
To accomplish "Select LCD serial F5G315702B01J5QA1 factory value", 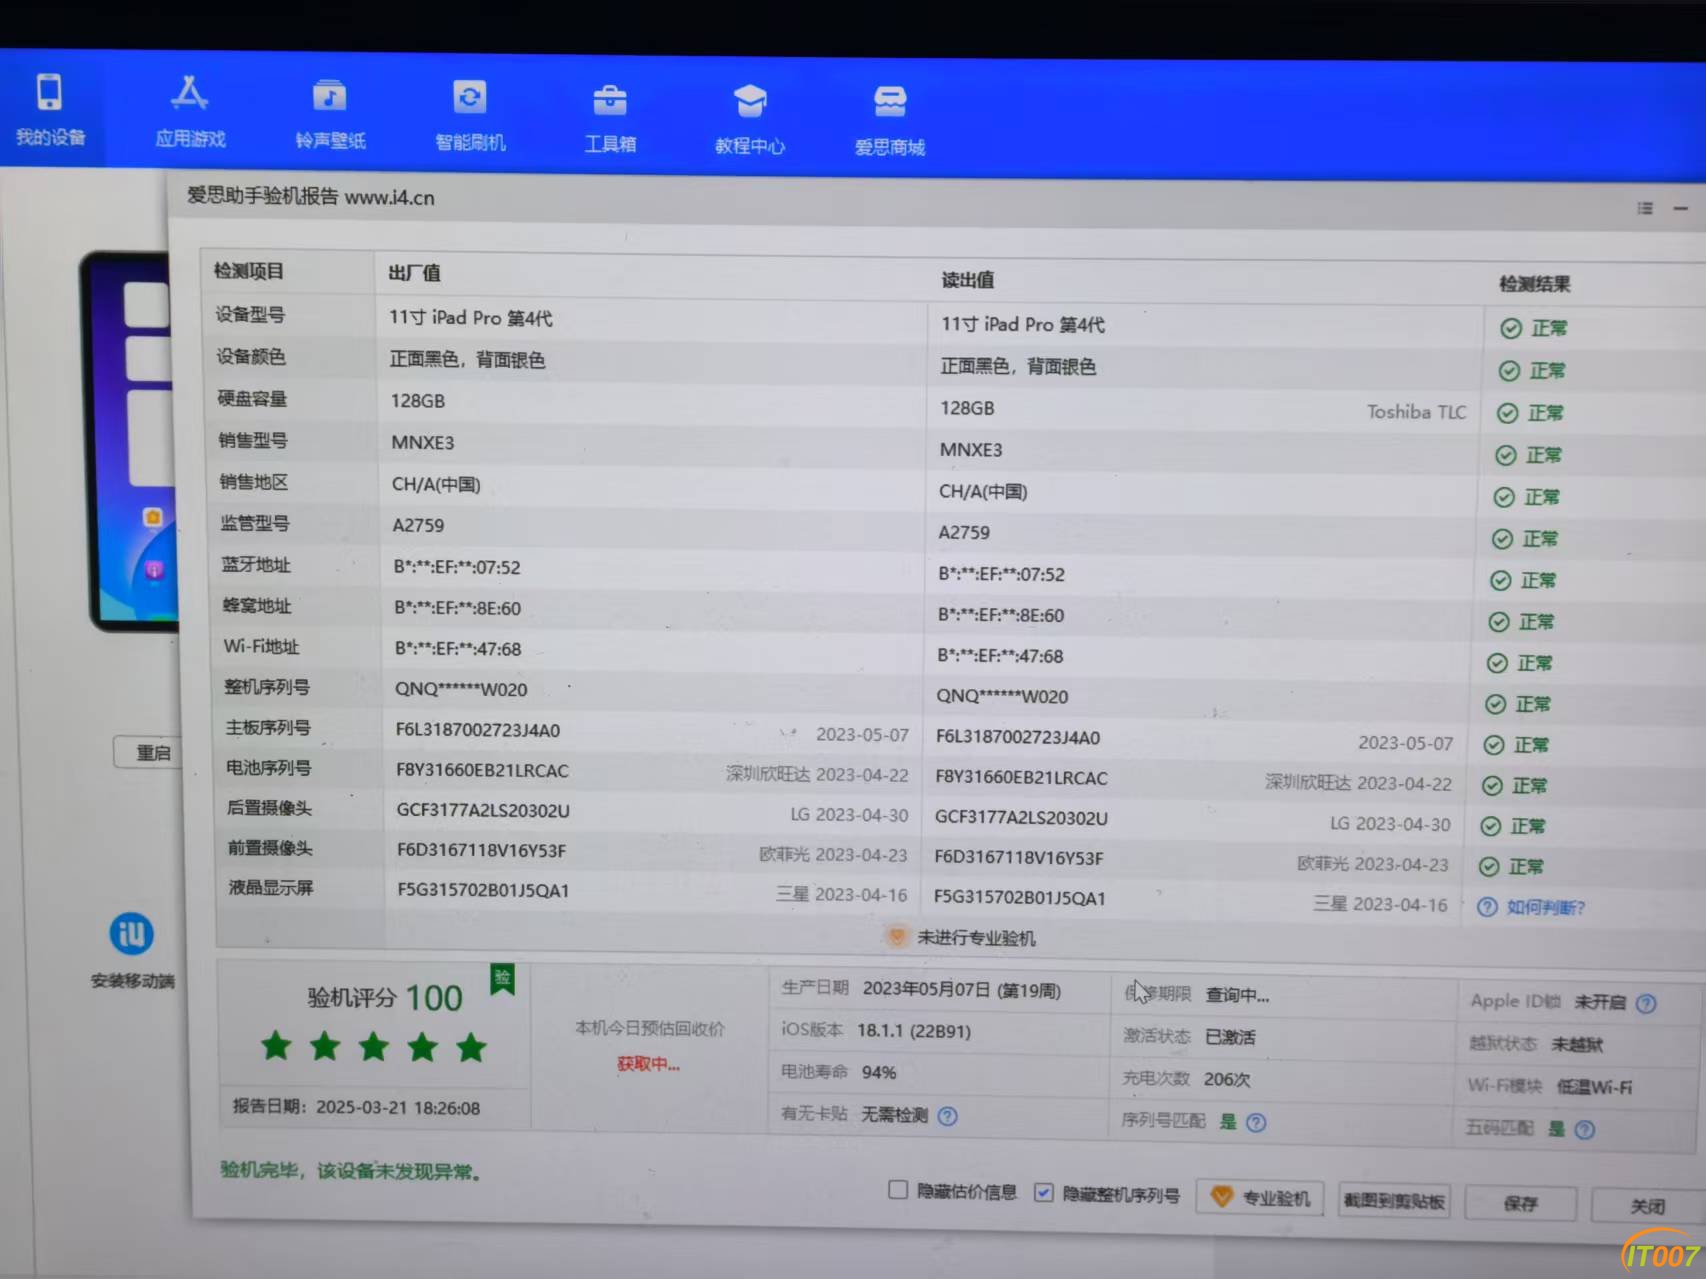I will pyautogui.click(x=483, y=889).
